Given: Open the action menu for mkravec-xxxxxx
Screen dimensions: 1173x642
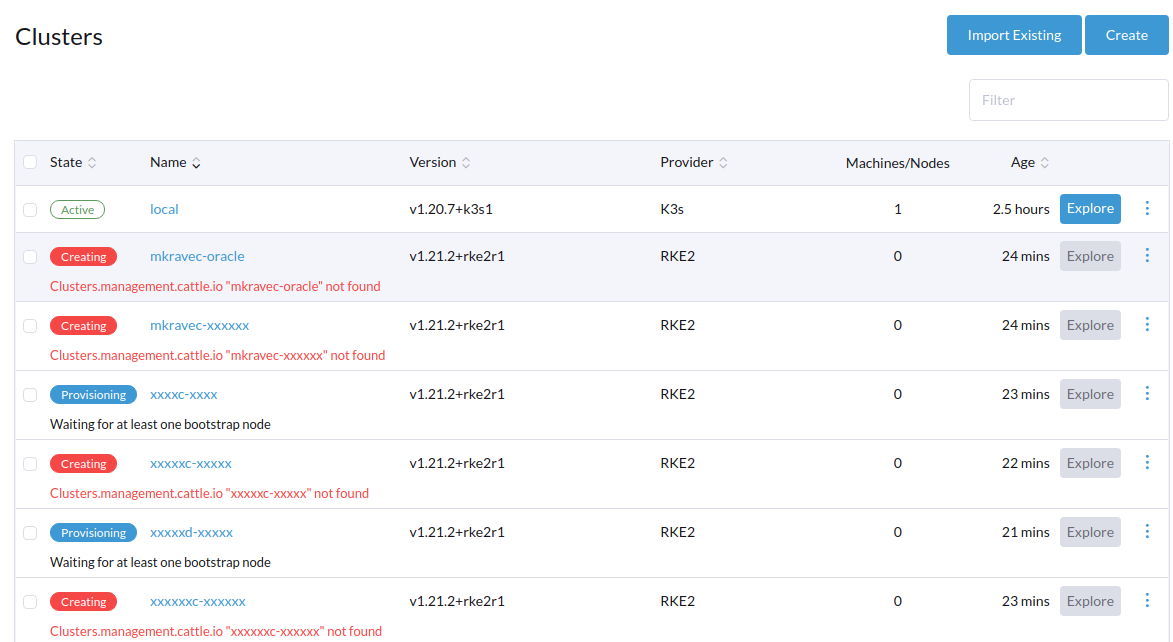Looking at the screenshot, I should pyautogui.click(x=1147, y=324).
